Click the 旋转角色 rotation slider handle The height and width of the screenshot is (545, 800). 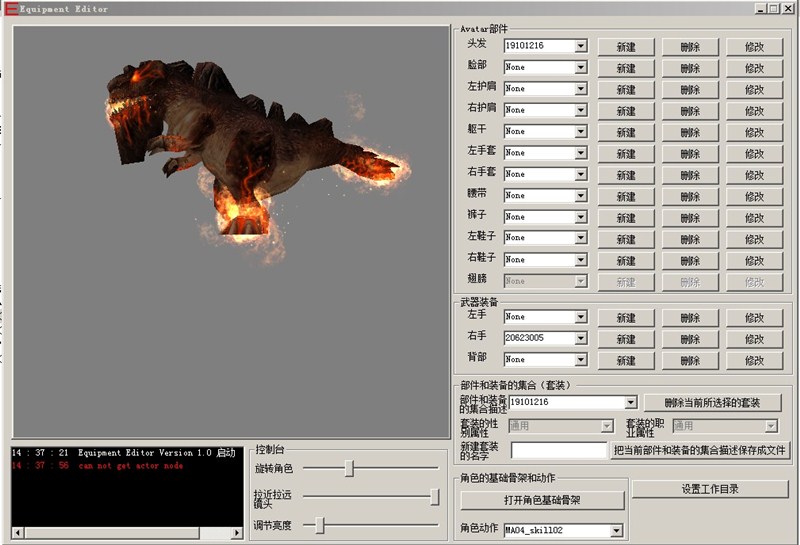pyautogui.click(x=349, y=468)
